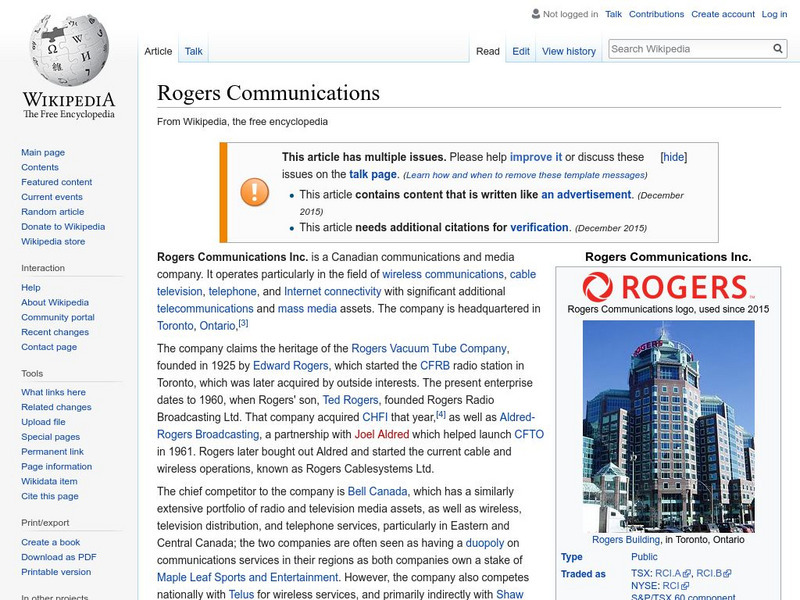This screenshot has height=600, width=800.
Task: Open Rogers Vacuum Tube Company link
Action: point(429,349)
